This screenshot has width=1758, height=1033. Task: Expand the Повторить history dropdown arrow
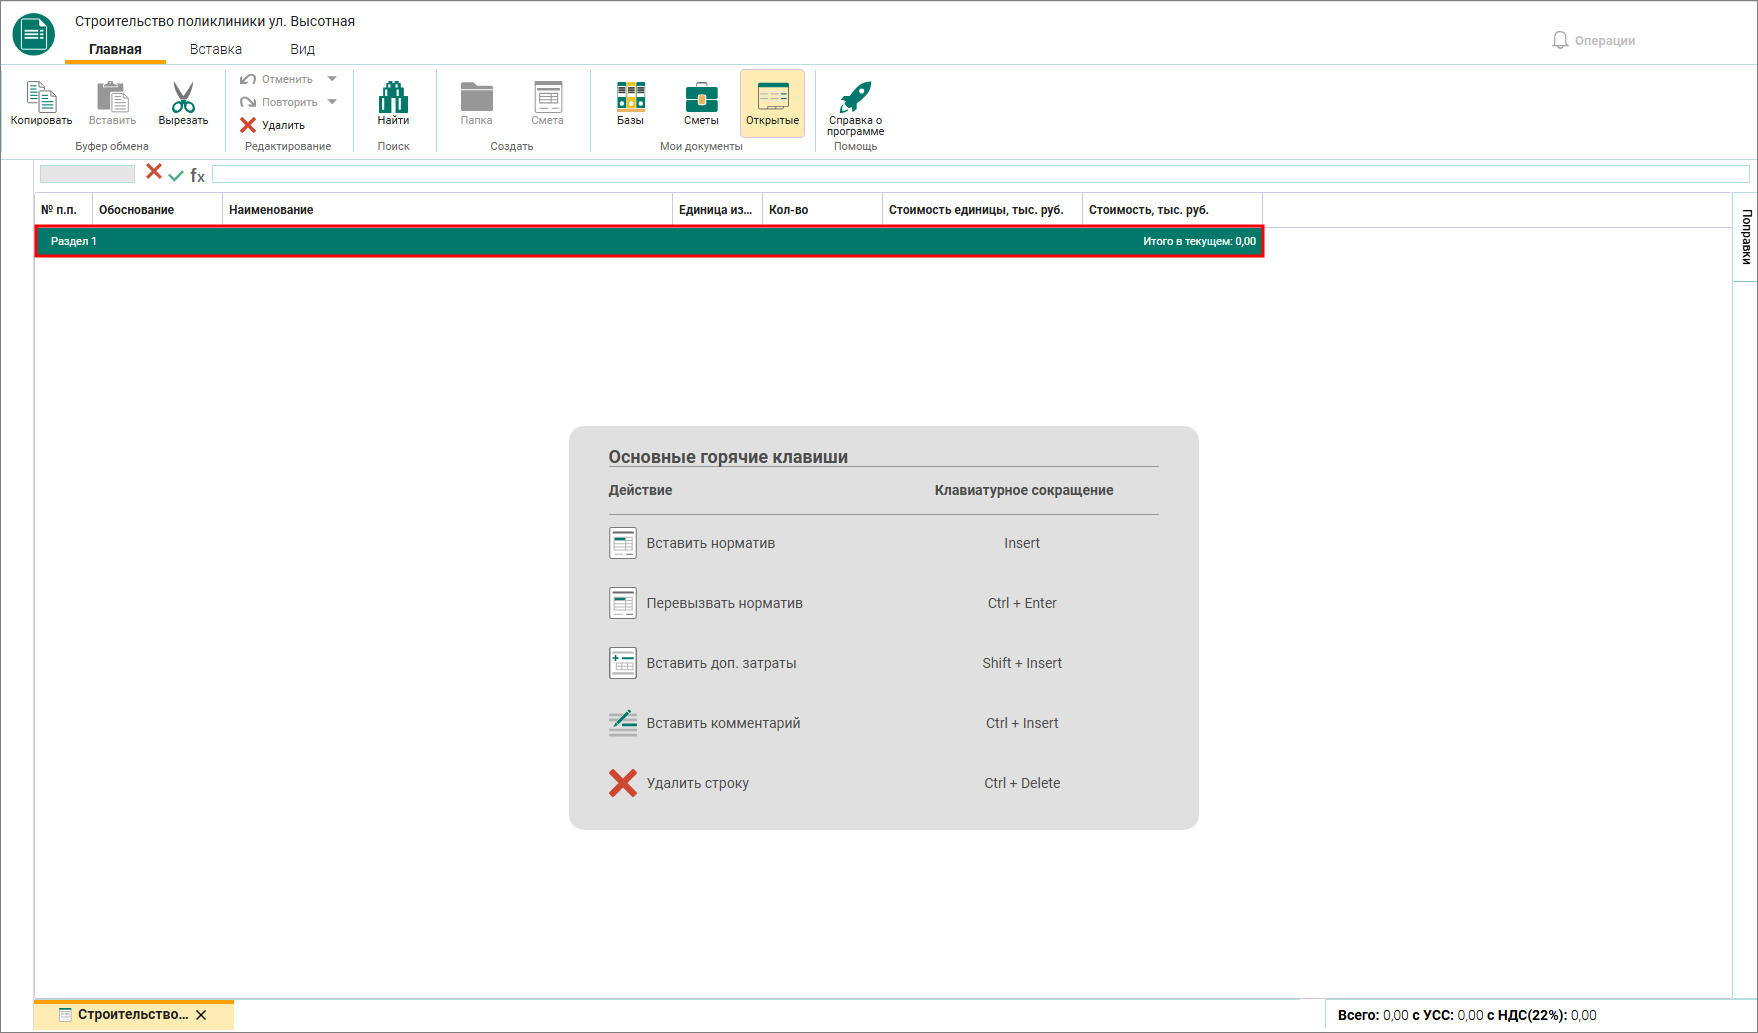[x=332, y=102]
